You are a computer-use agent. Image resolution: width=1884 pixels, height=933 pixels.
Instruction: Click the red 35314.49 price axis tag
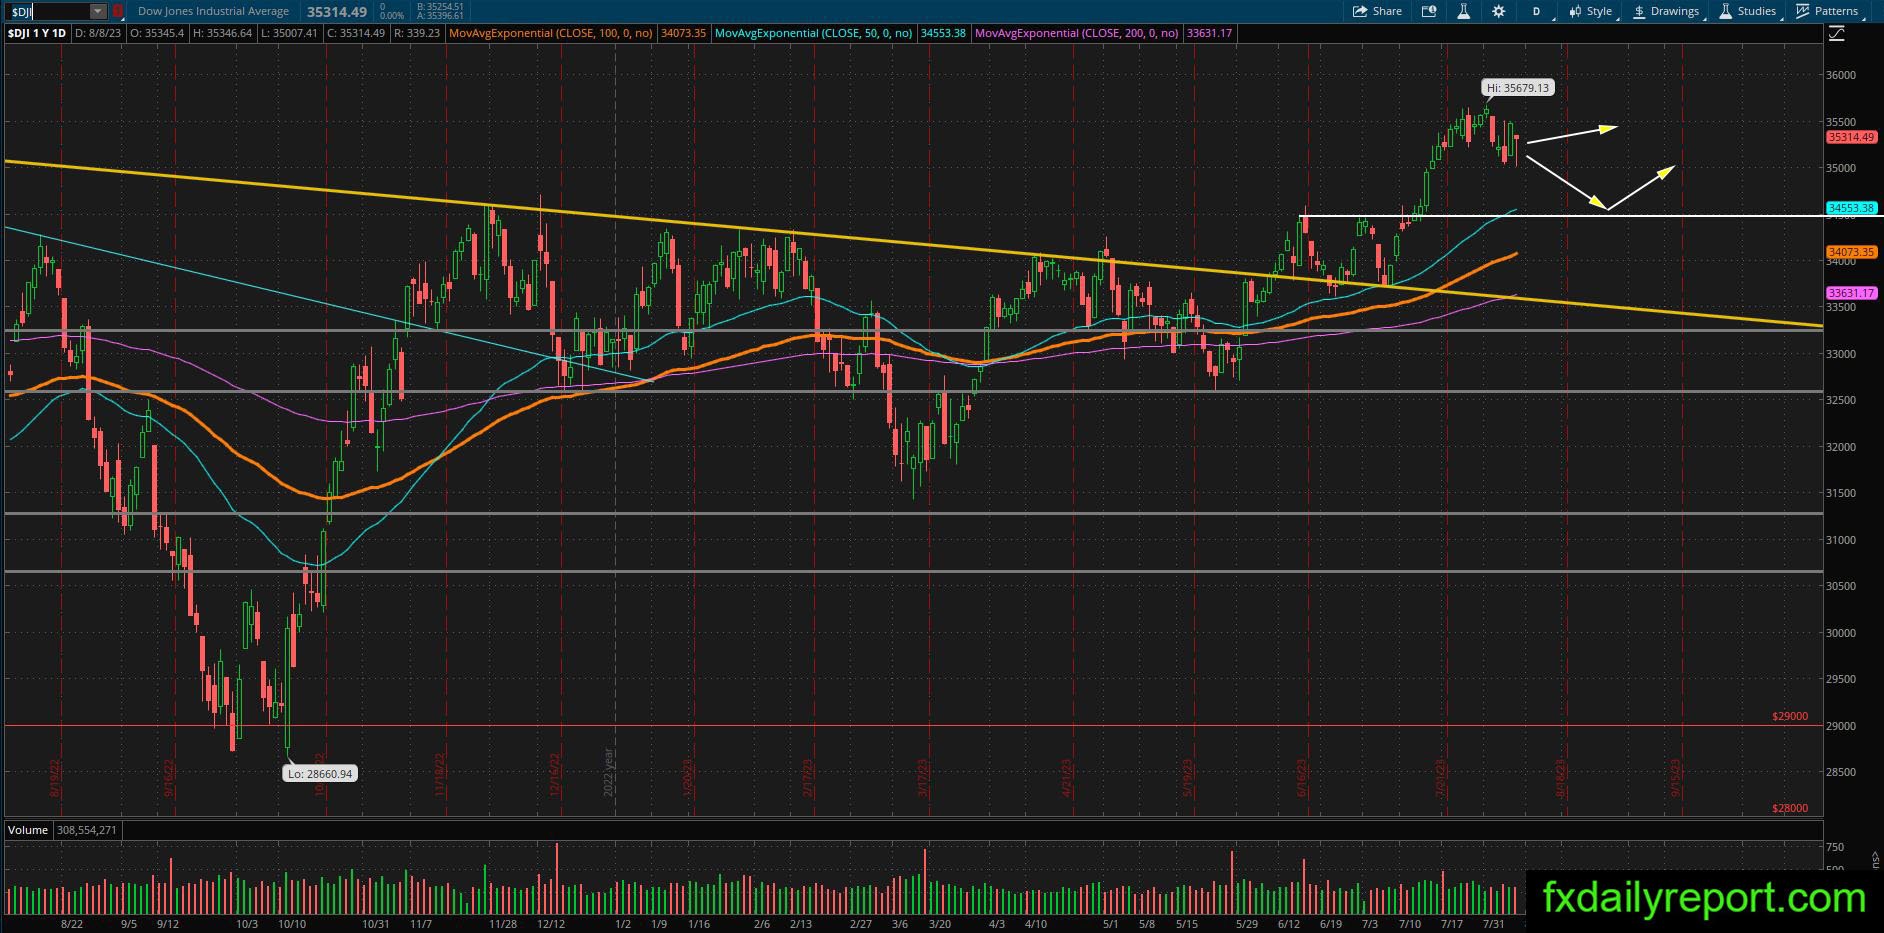1850,137
